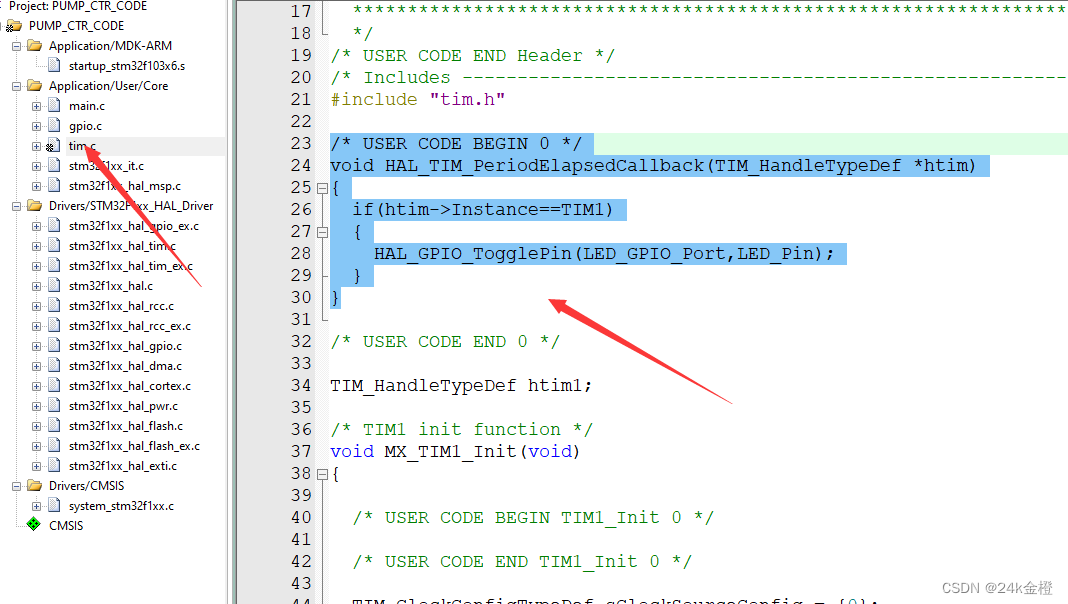Select stm32f1xx_hal_gpio.c file

[125, 346]
